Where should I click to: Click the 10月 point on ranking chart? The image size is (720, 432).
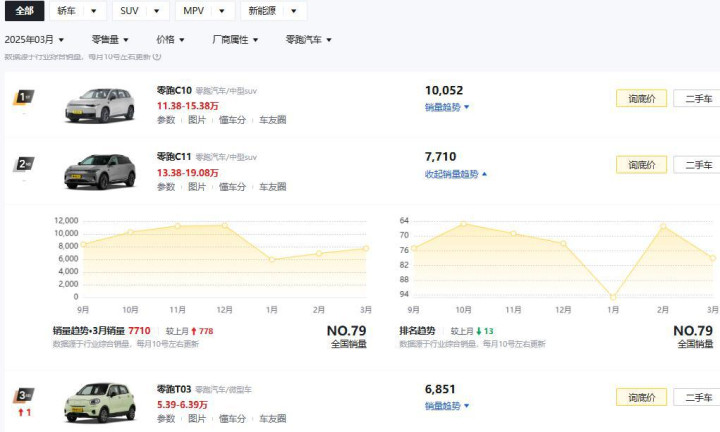tap(463, 224)
